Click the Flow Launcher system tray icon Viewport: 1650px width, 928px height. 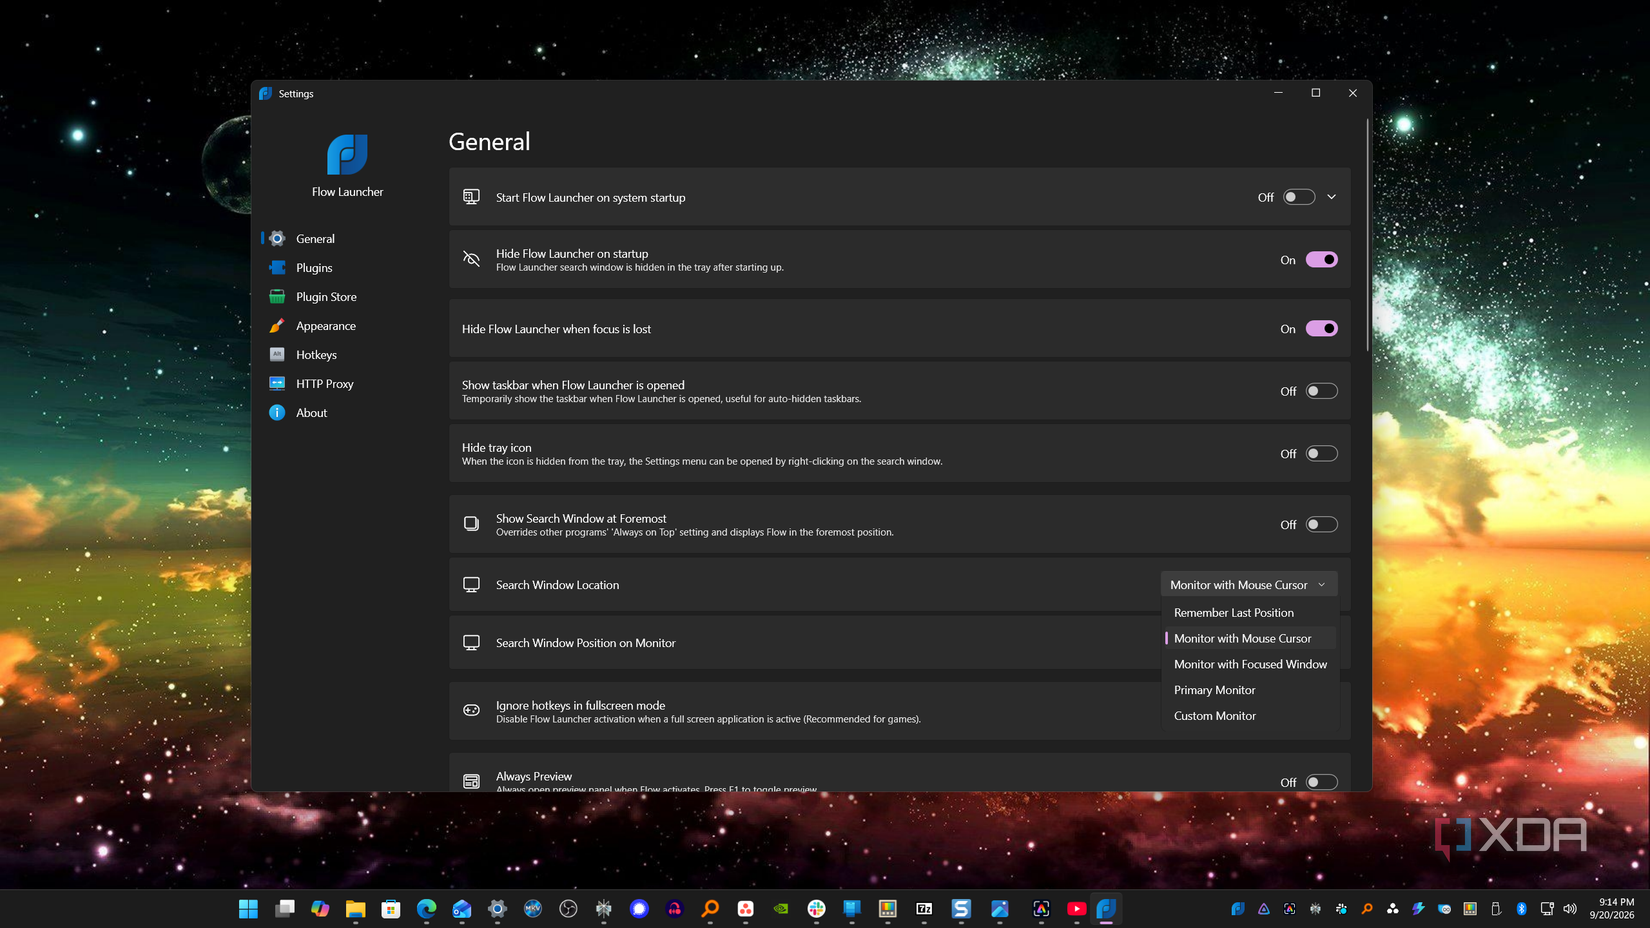1238,908
